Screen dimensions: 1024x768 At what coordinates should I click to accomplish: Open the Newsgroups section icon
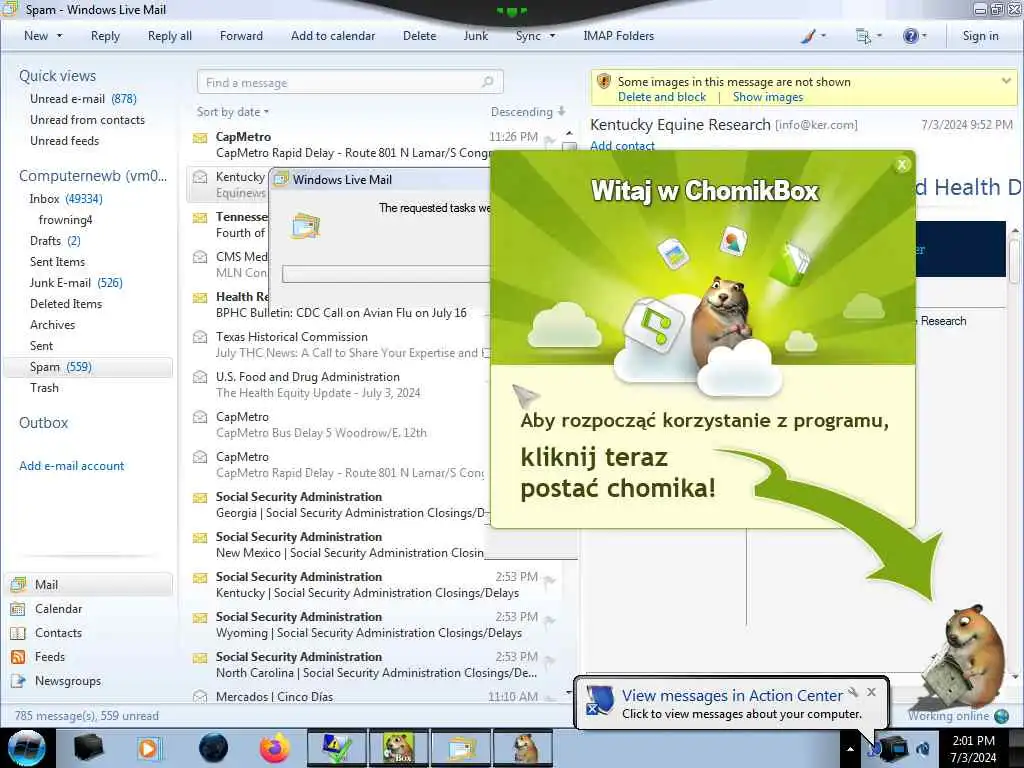[x=18, y=681]
